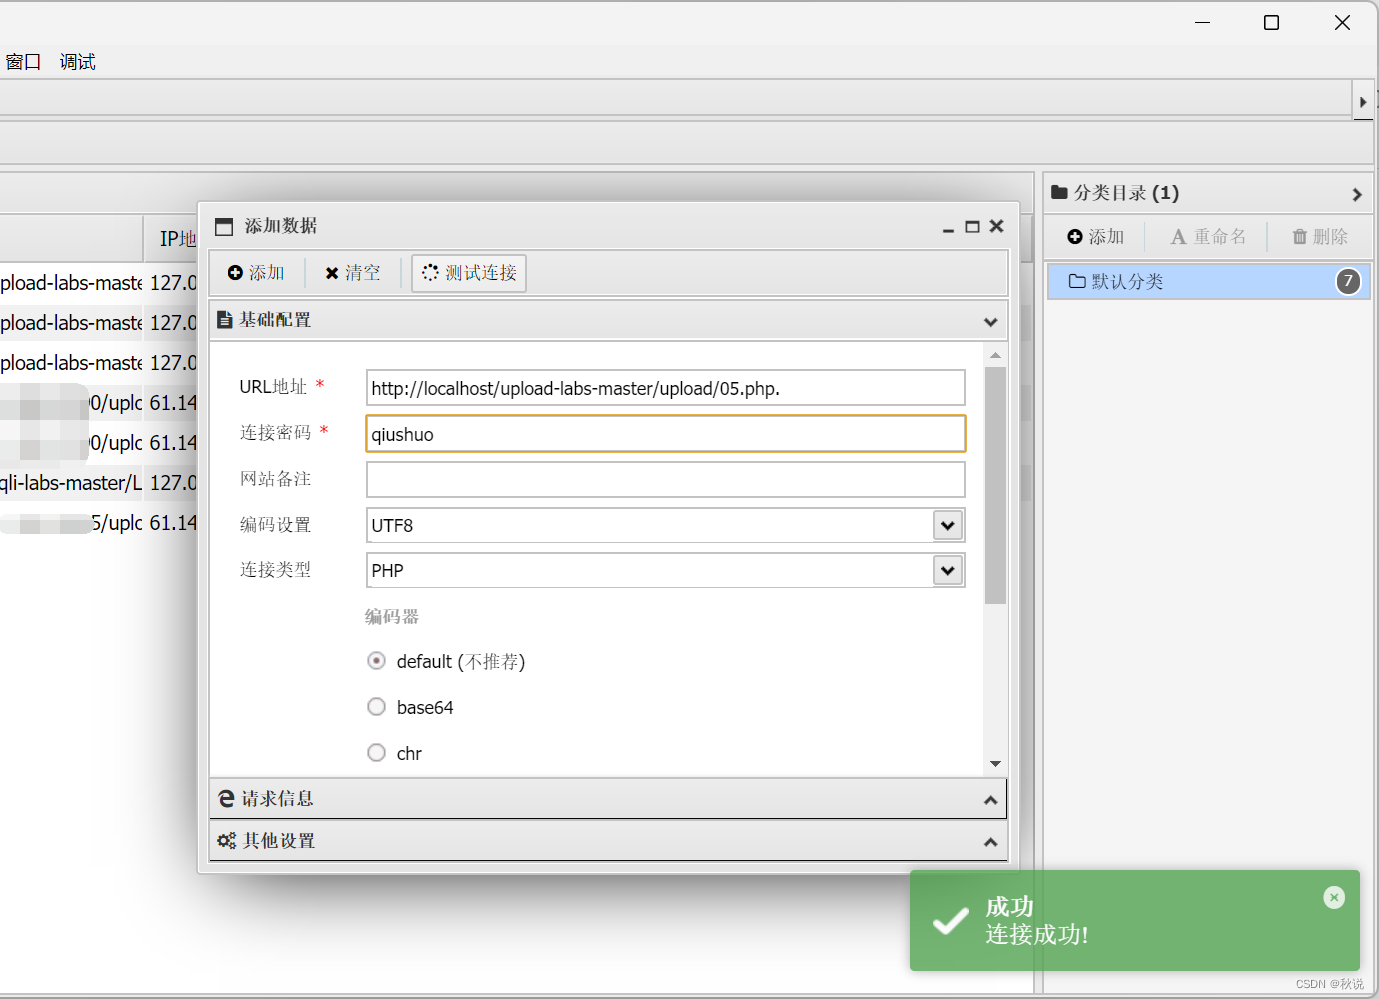Screen dimensions: 1379x999
Task: Click the 网站备注 input field
Action: pyautogui.click(x=665, y=479)
